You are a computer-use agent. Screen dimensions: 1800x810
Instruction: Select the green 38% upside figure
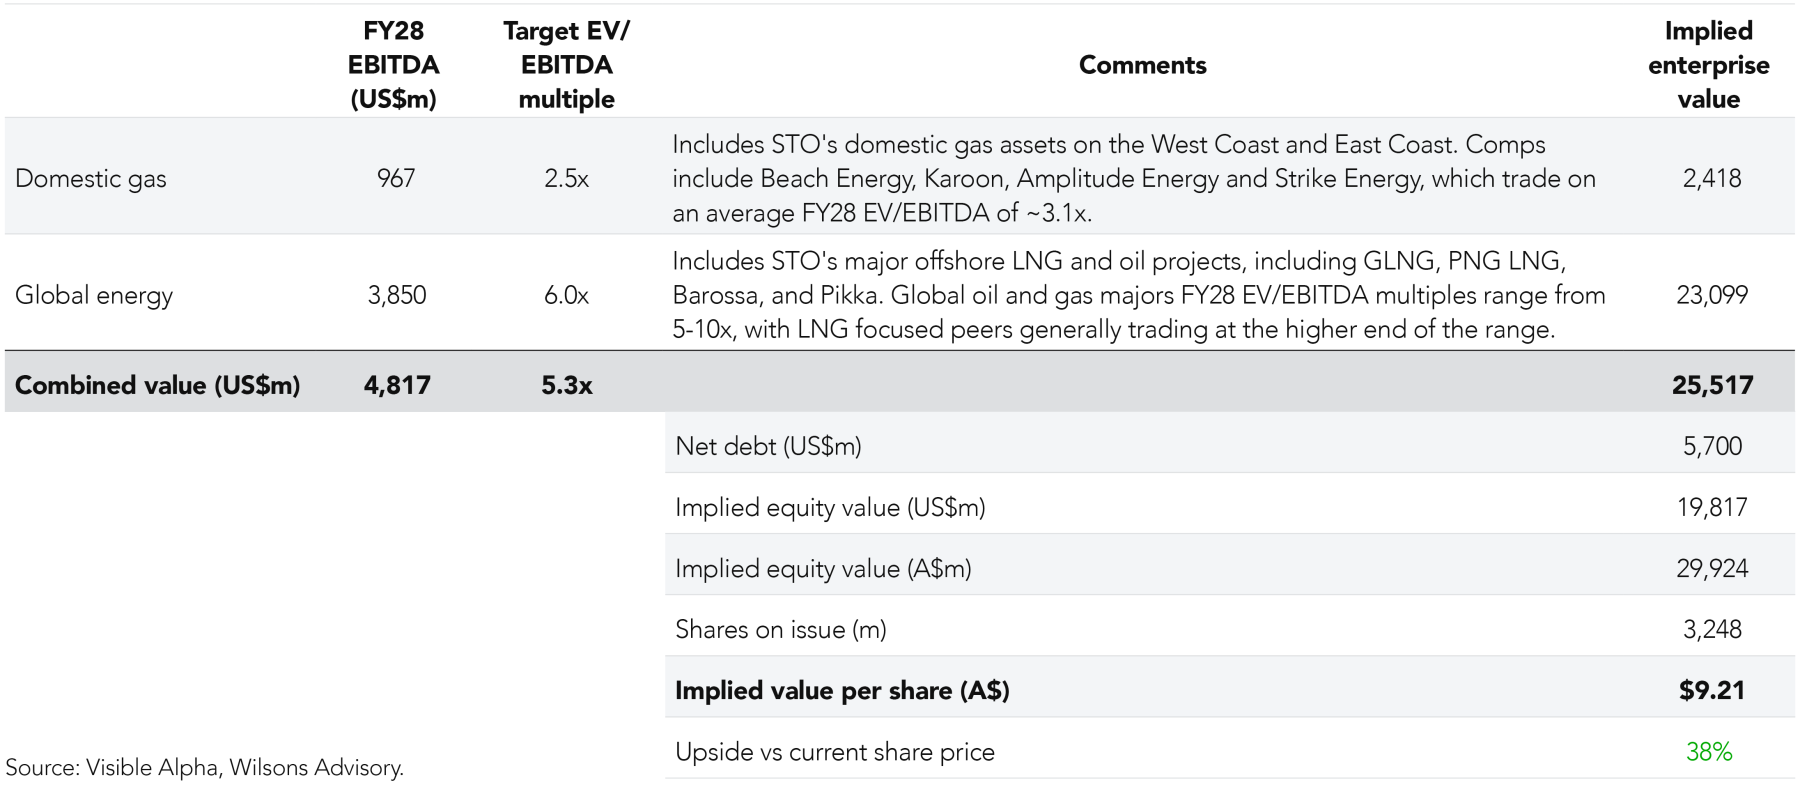click(x=1709, y=752)
